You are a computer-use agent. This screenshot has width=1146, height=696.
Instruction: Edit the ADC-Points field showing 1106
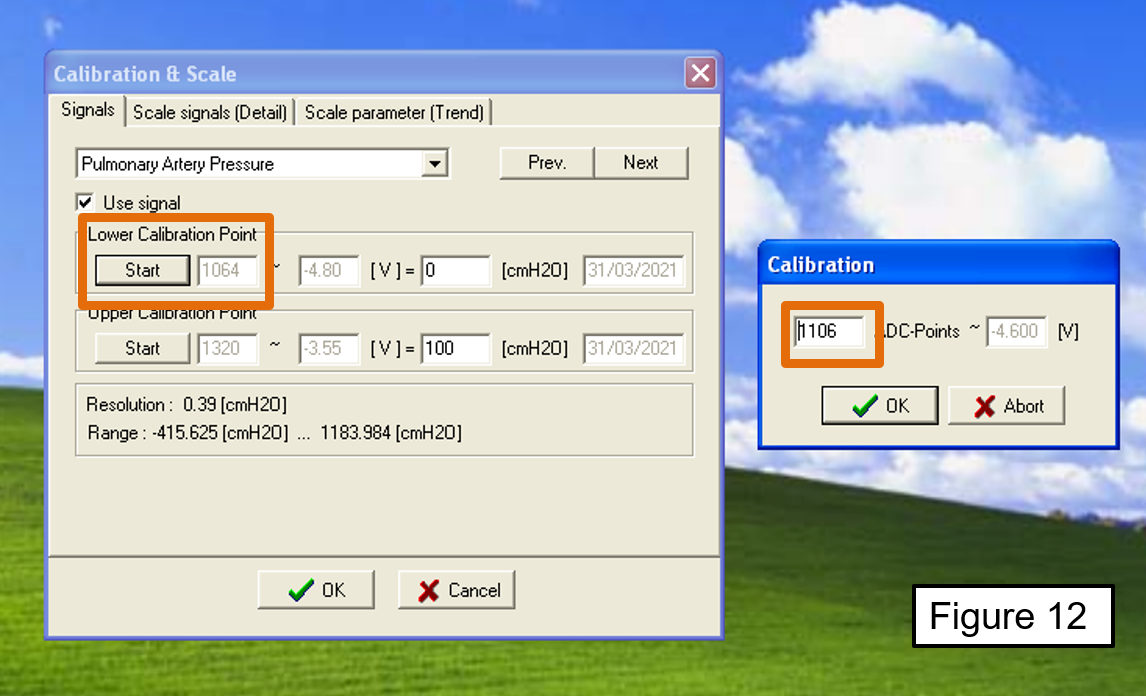tap(830, 332)
